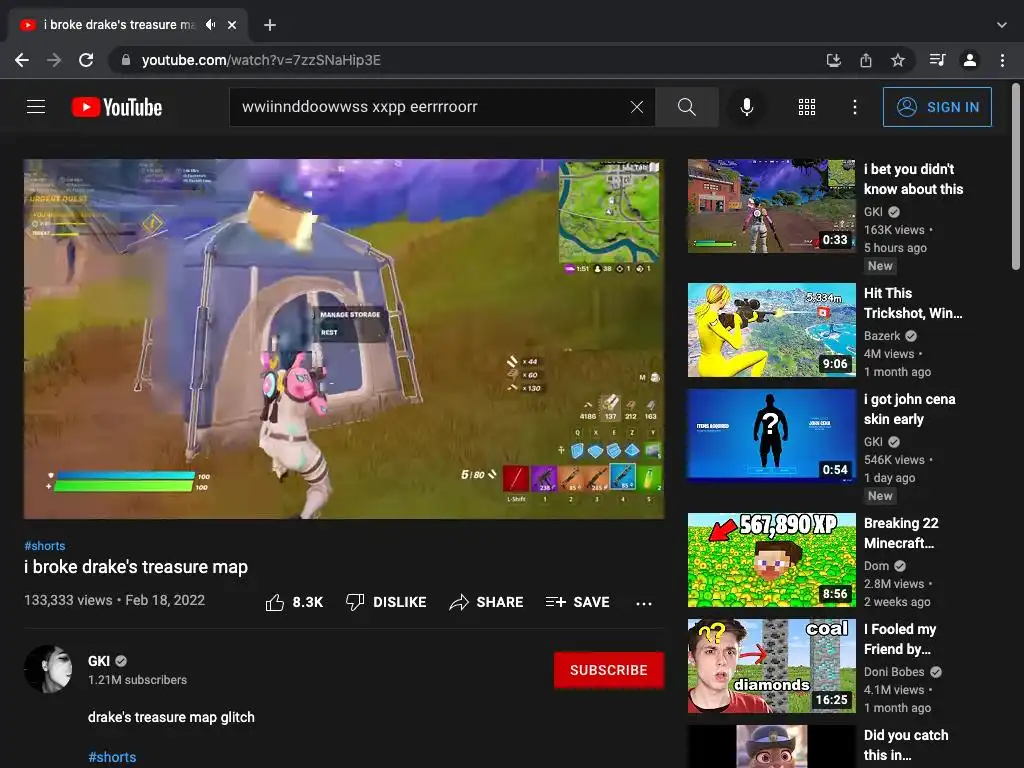Screen dimensions: 1024x768
Task: Click the share page icon in address bar
Action: [866, 60]
